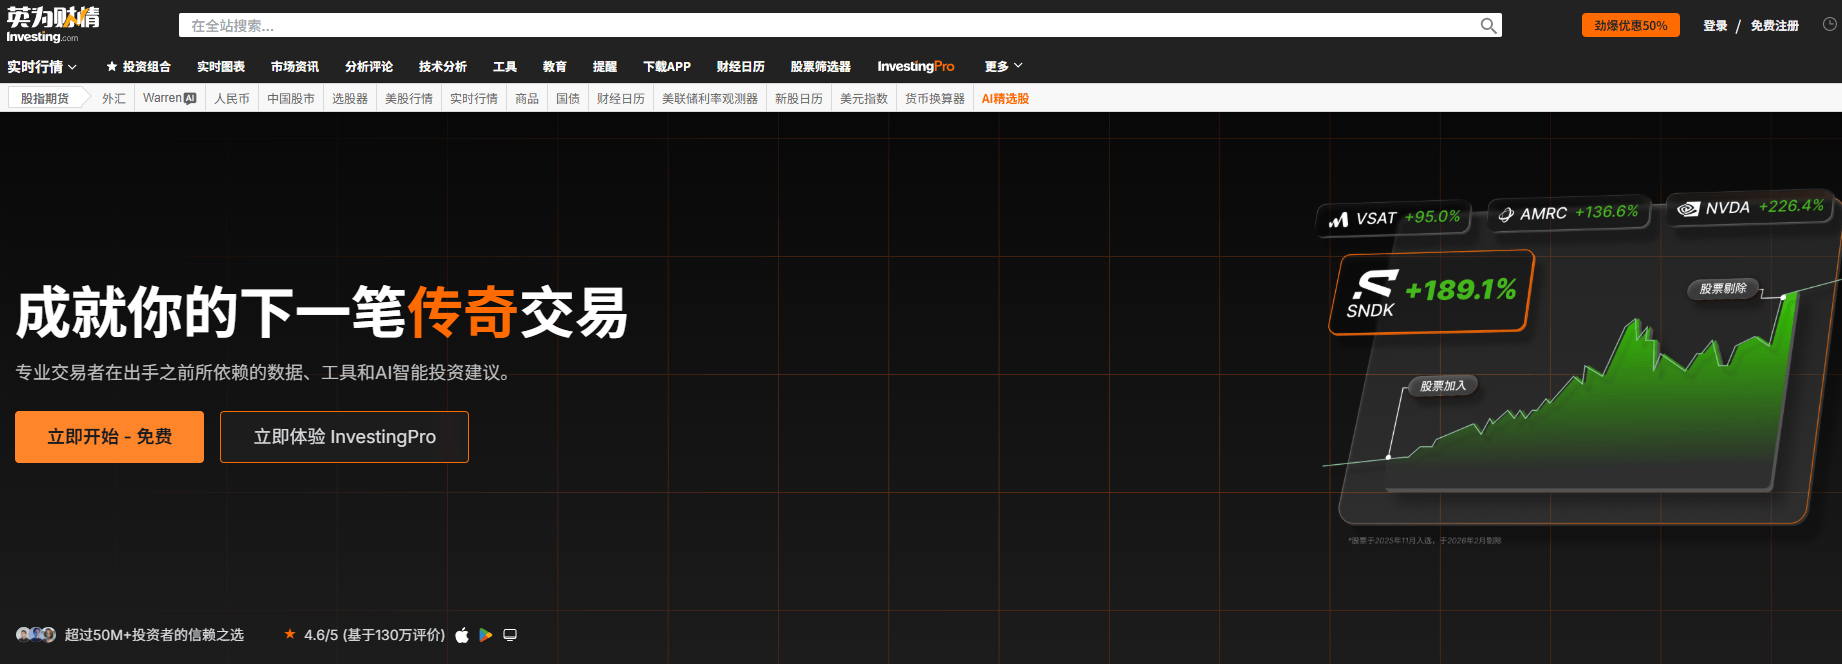Image resolution: width=1842 pixels, height=667 pixels.
Task: Open the 财经日历 main menu item
Action: pyautogui.click(x=741, y=67)
